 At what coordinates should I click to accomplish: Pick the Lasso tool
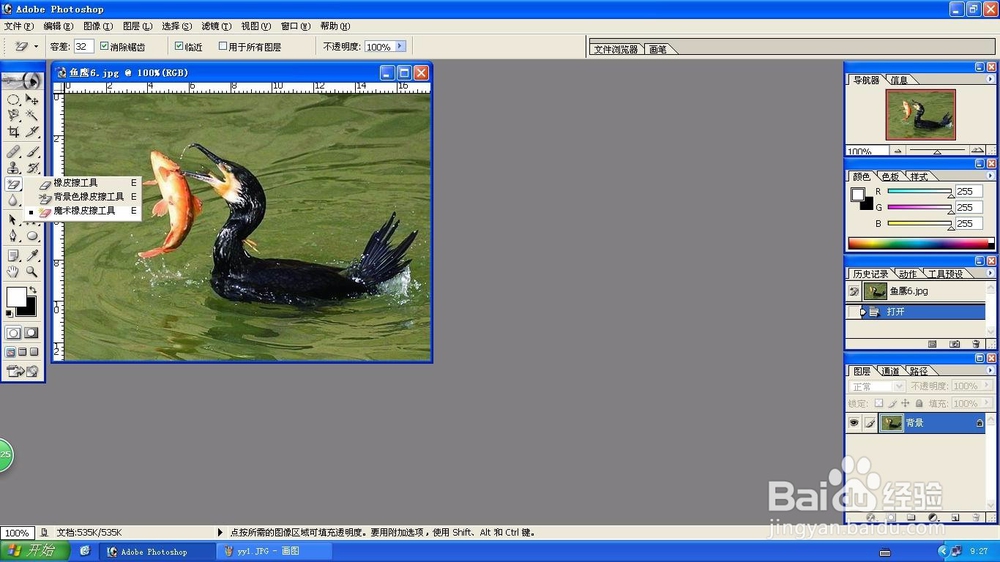click(13, 115)
